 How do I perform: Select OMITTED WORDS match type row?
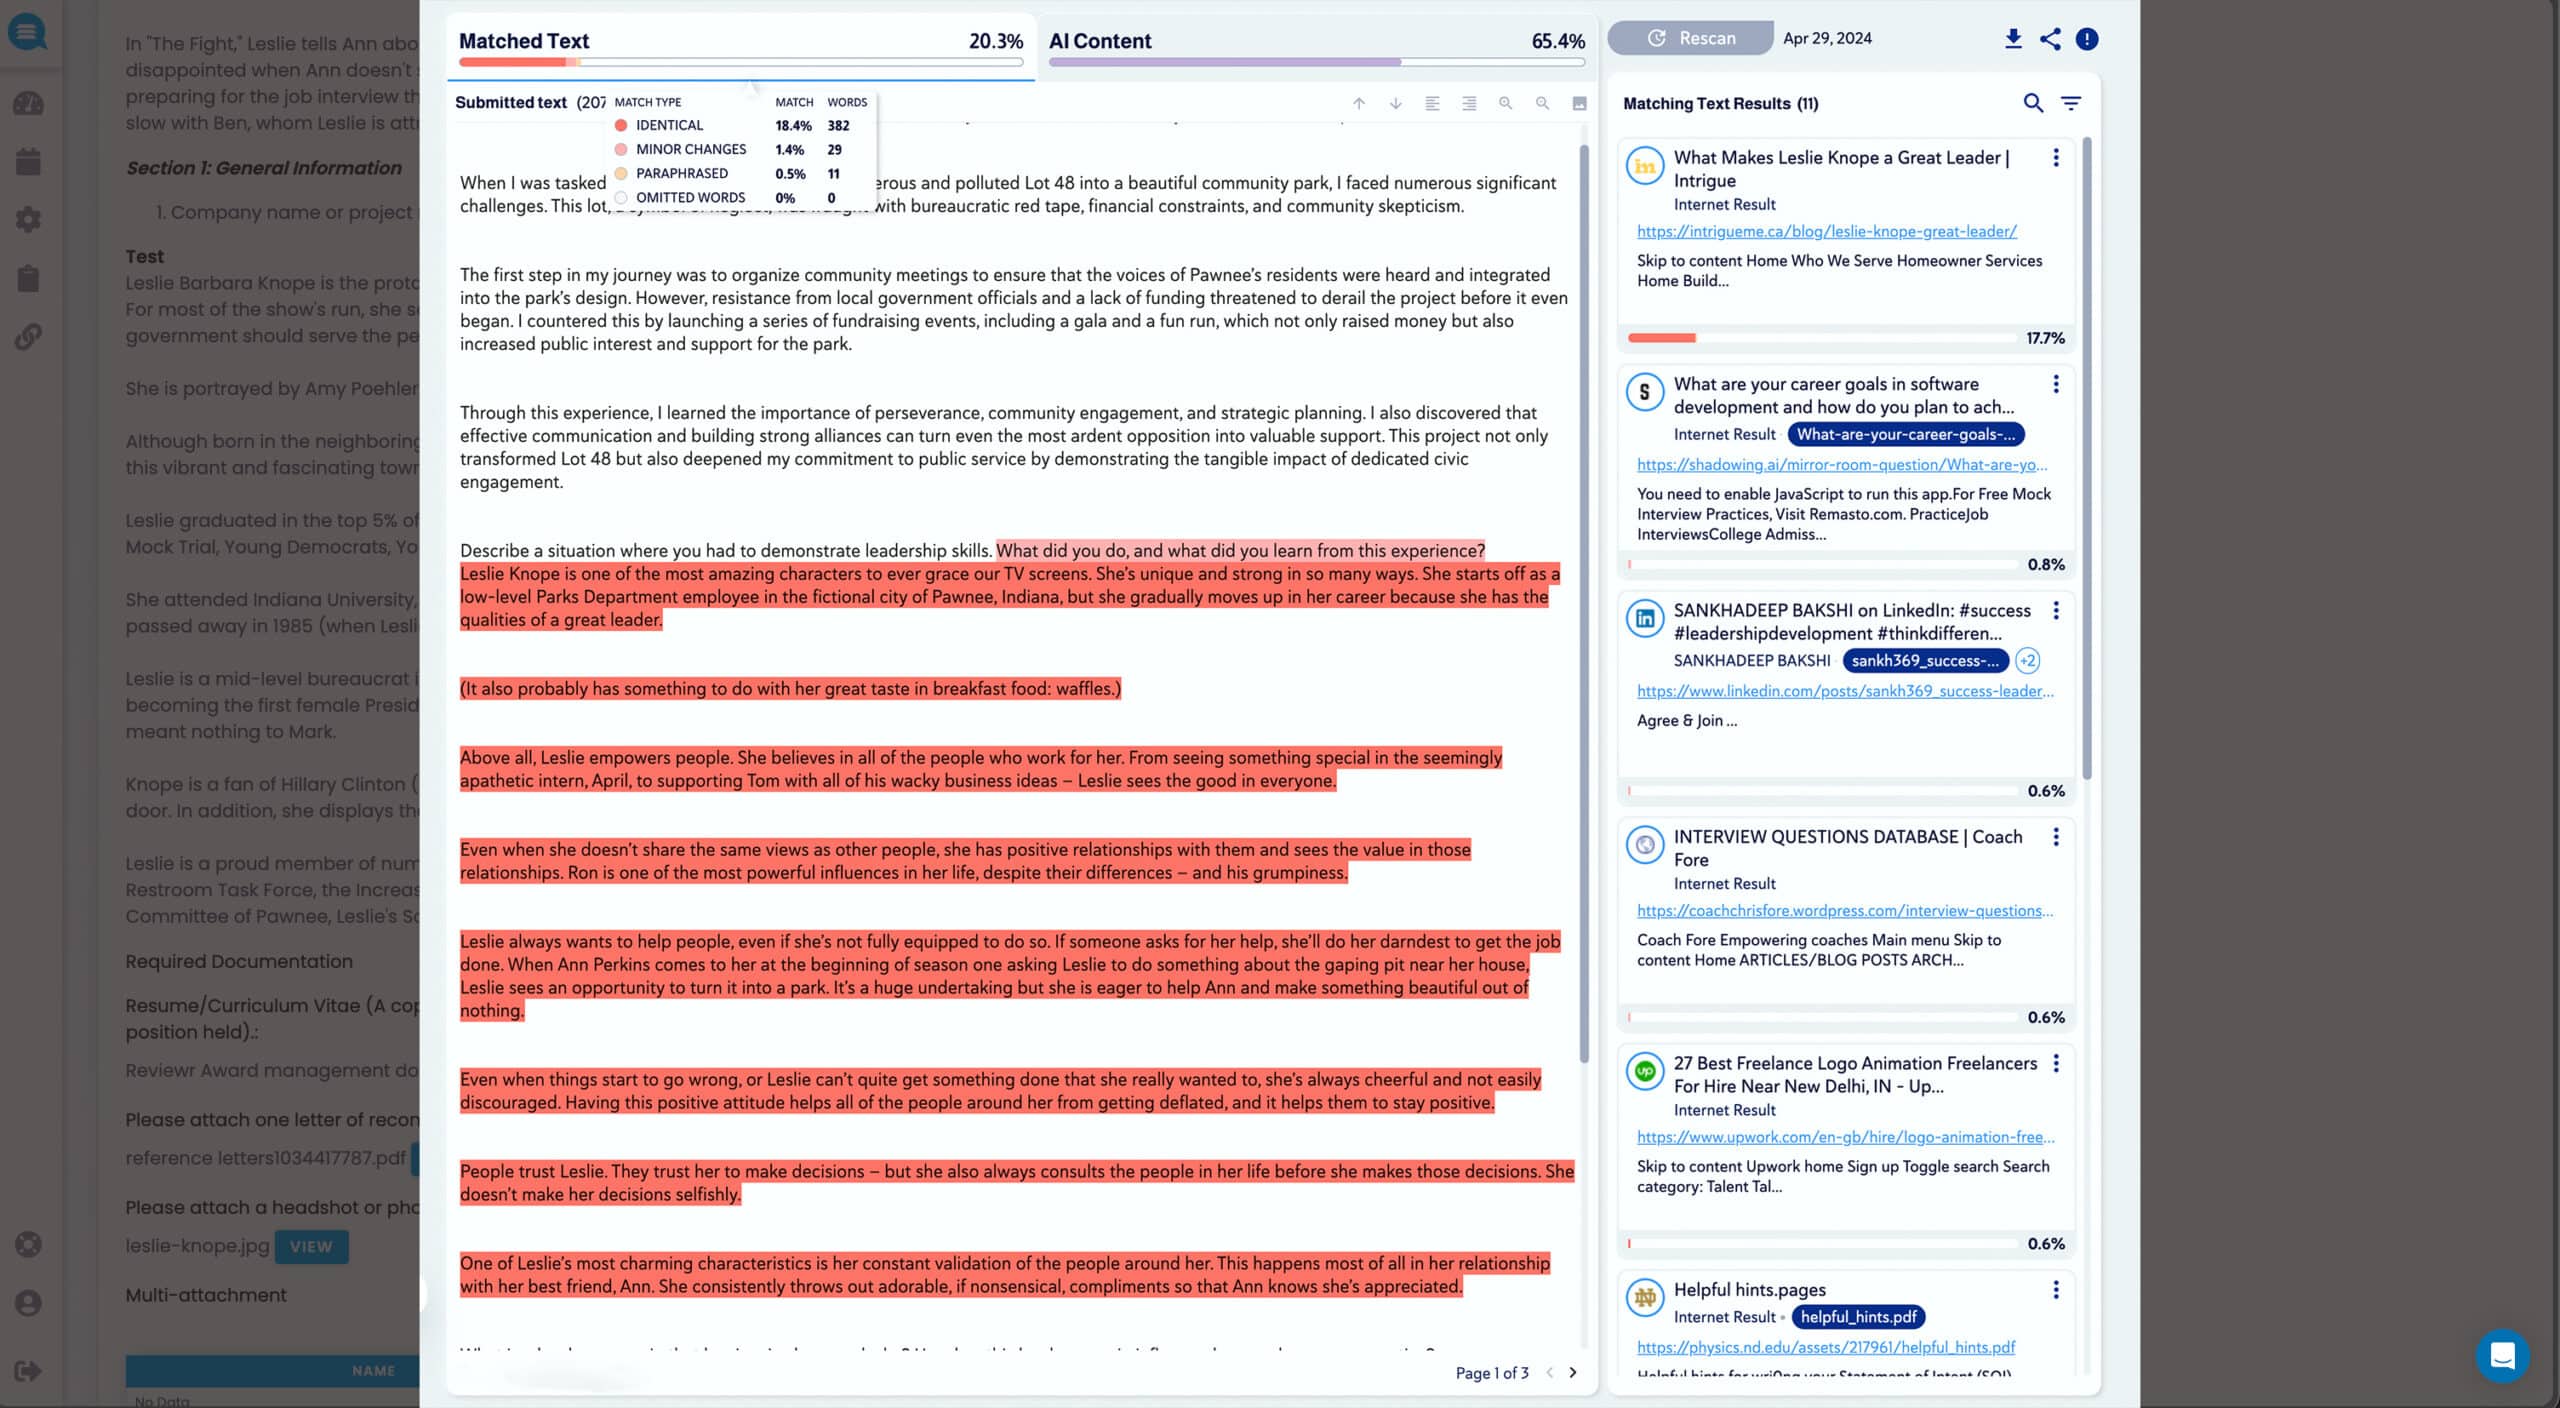point(741,198)
